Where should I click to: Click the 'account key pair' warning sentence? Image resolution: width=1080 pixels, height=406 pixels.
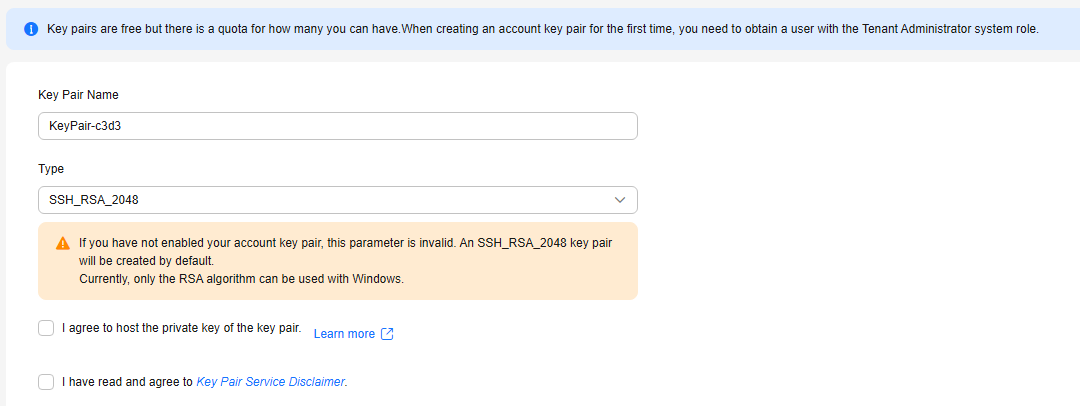tap(346, 252)
